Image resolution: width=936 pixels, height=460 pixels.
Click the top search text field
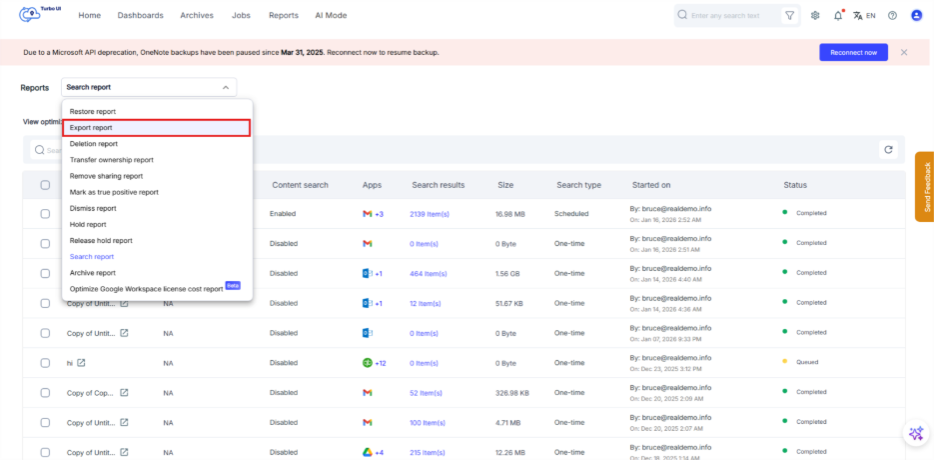tap(732, 16)
